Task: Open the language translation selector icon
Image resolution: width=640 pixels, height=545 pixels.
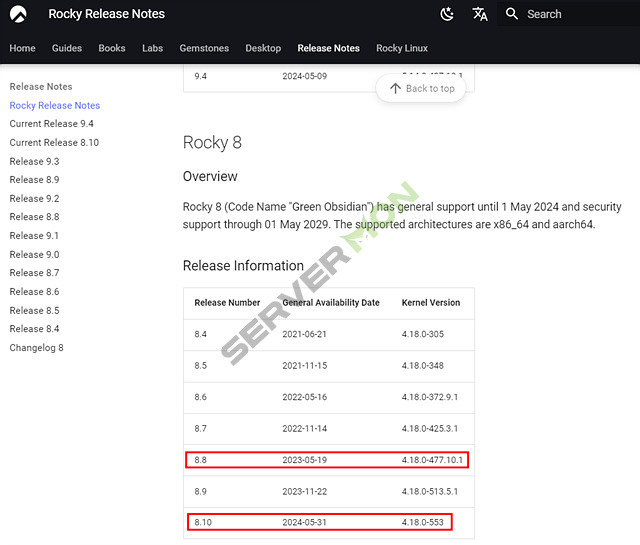Action: (x=480, y=14)
